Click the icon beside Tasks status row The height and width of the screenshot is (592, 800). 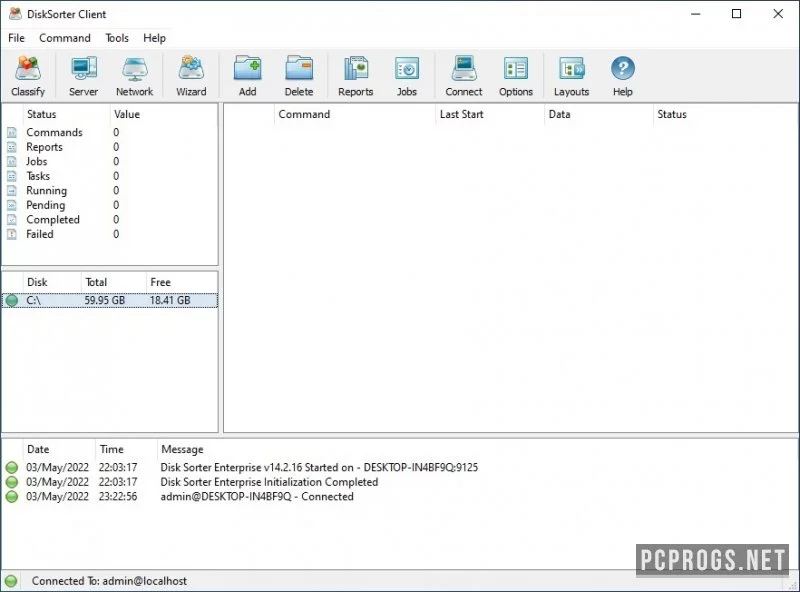tap(12, 176)
